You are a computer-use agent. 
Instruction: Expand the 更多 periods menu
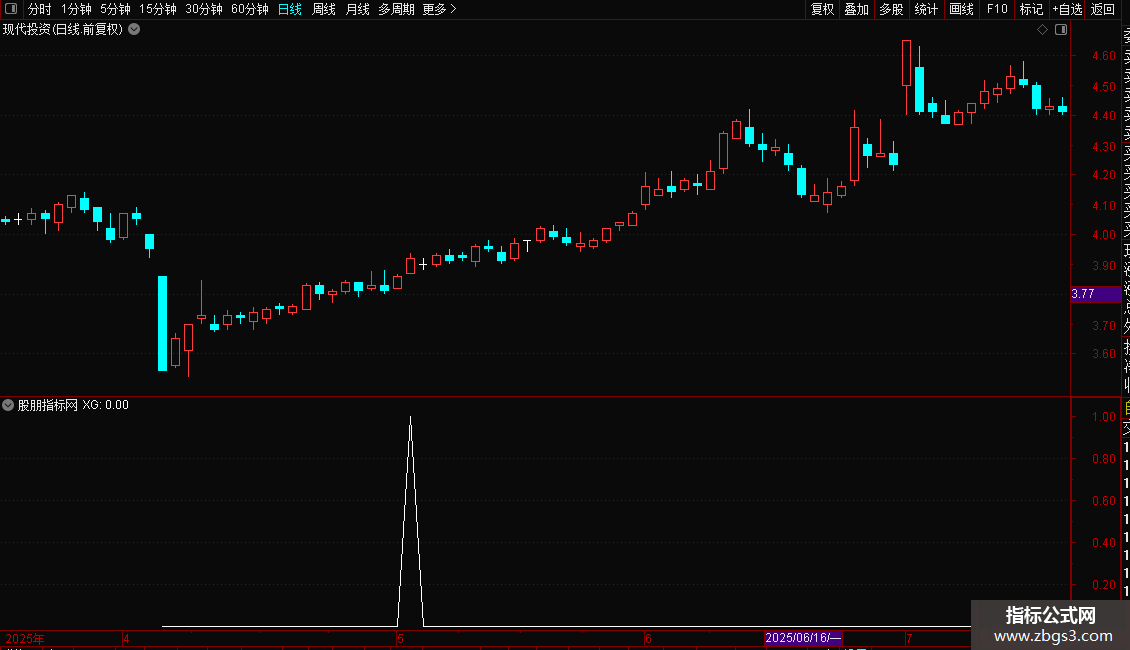click(x=440, y=9)
